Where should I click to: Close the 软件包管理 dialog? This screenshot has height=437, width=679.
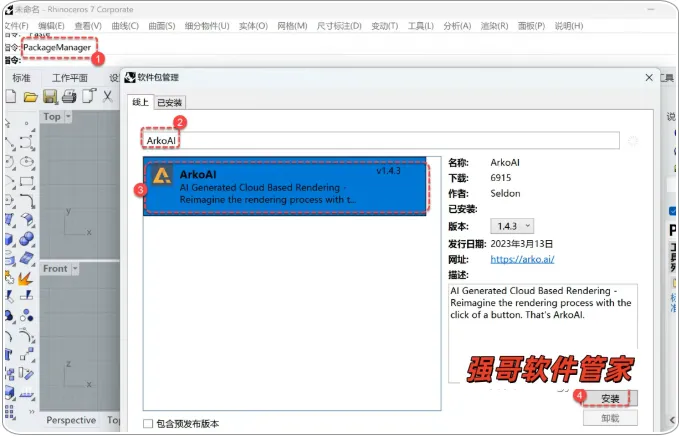[x=649, y=78]
